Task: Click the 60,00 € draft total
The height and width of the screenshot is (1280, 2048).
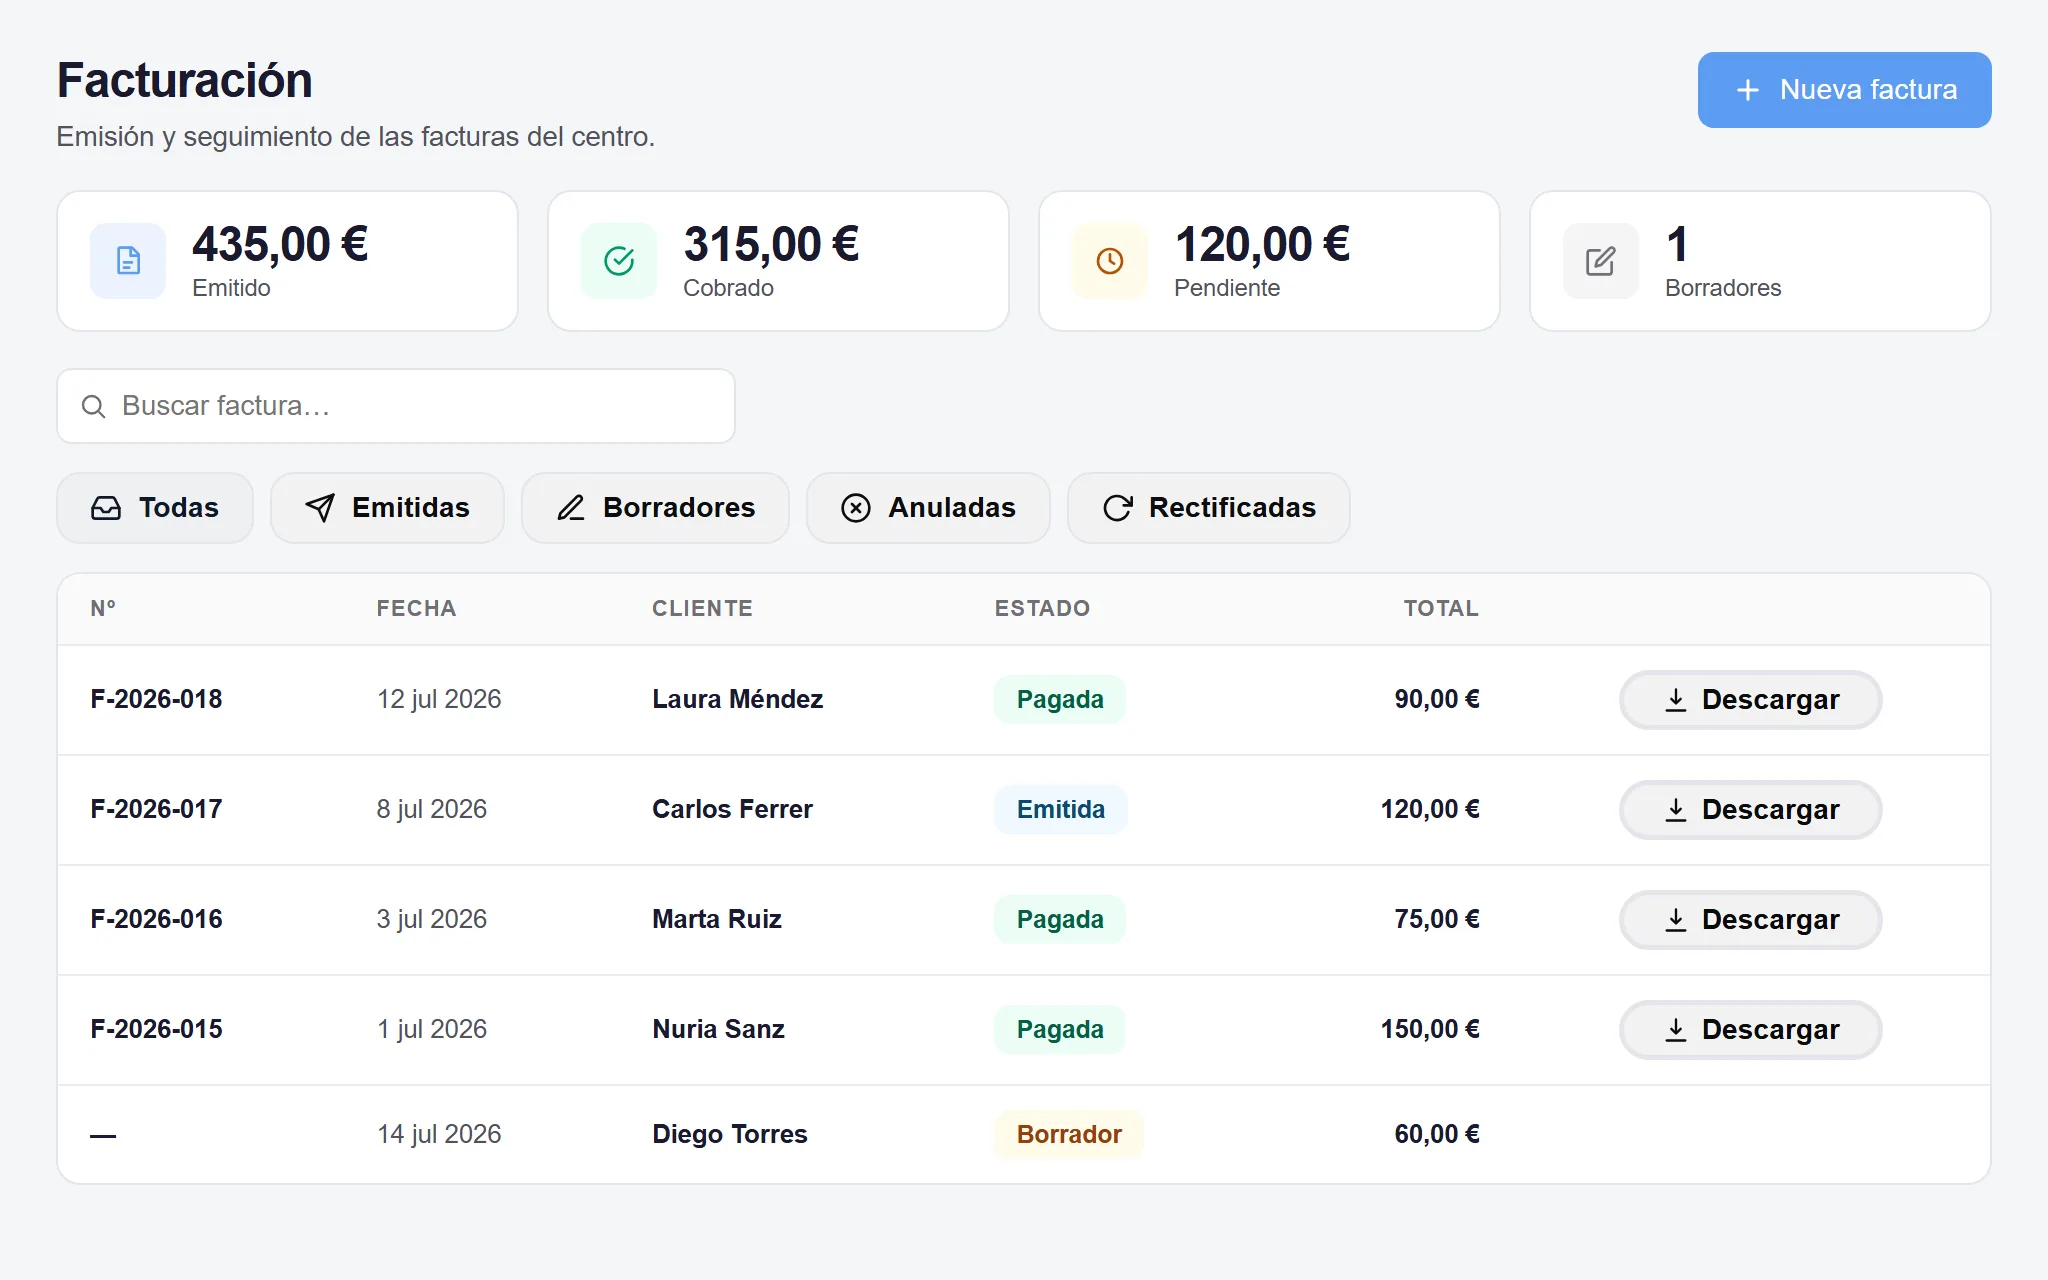Action: tap(1437, 1134)
